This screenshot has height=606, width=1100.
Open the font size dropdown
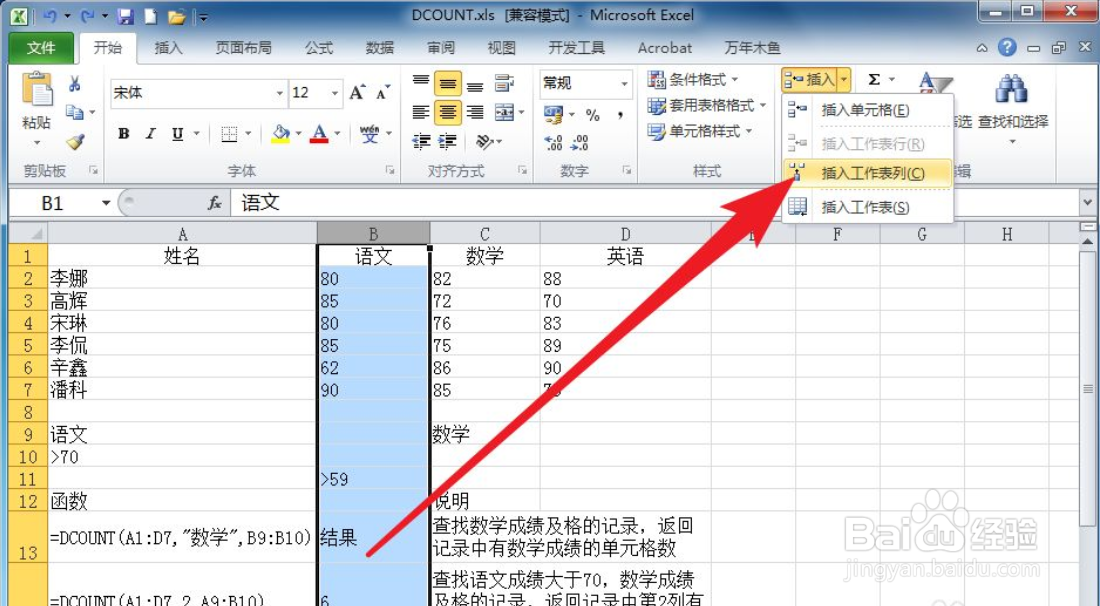tap(332, 94)
